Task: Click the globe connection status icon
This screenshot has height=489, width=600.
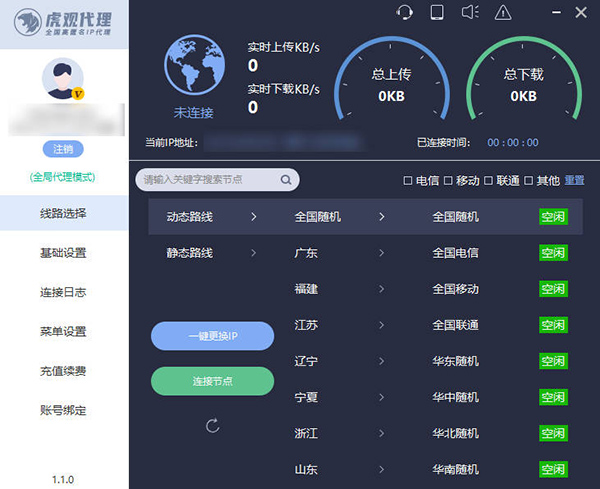Action: [x=194, y=65]
